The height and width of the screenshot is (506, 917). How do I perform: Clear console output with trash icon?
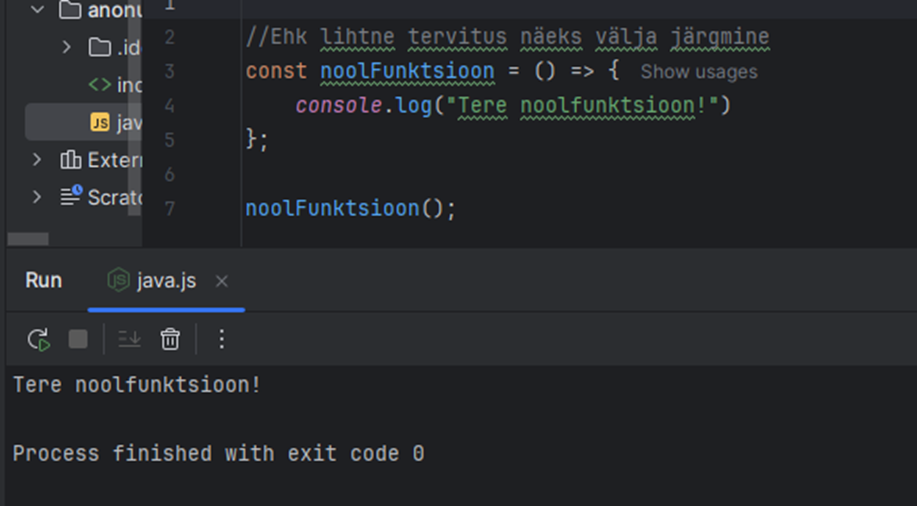[x=171, y=339]
